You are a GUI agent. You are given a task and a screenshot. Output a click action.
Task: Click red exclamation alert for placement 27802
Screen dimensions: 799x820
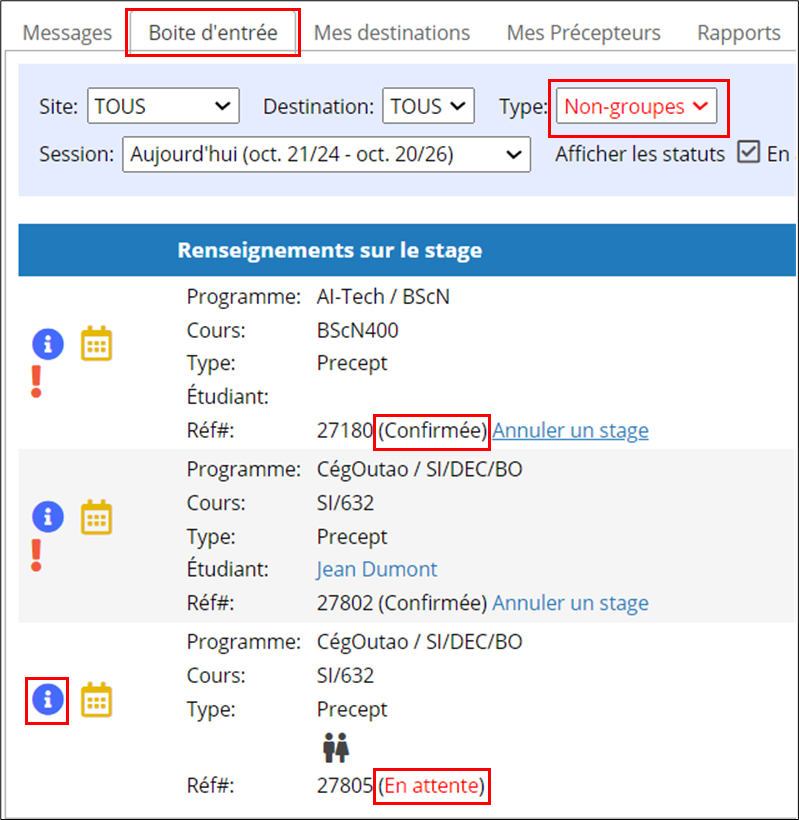pos(36,555)
